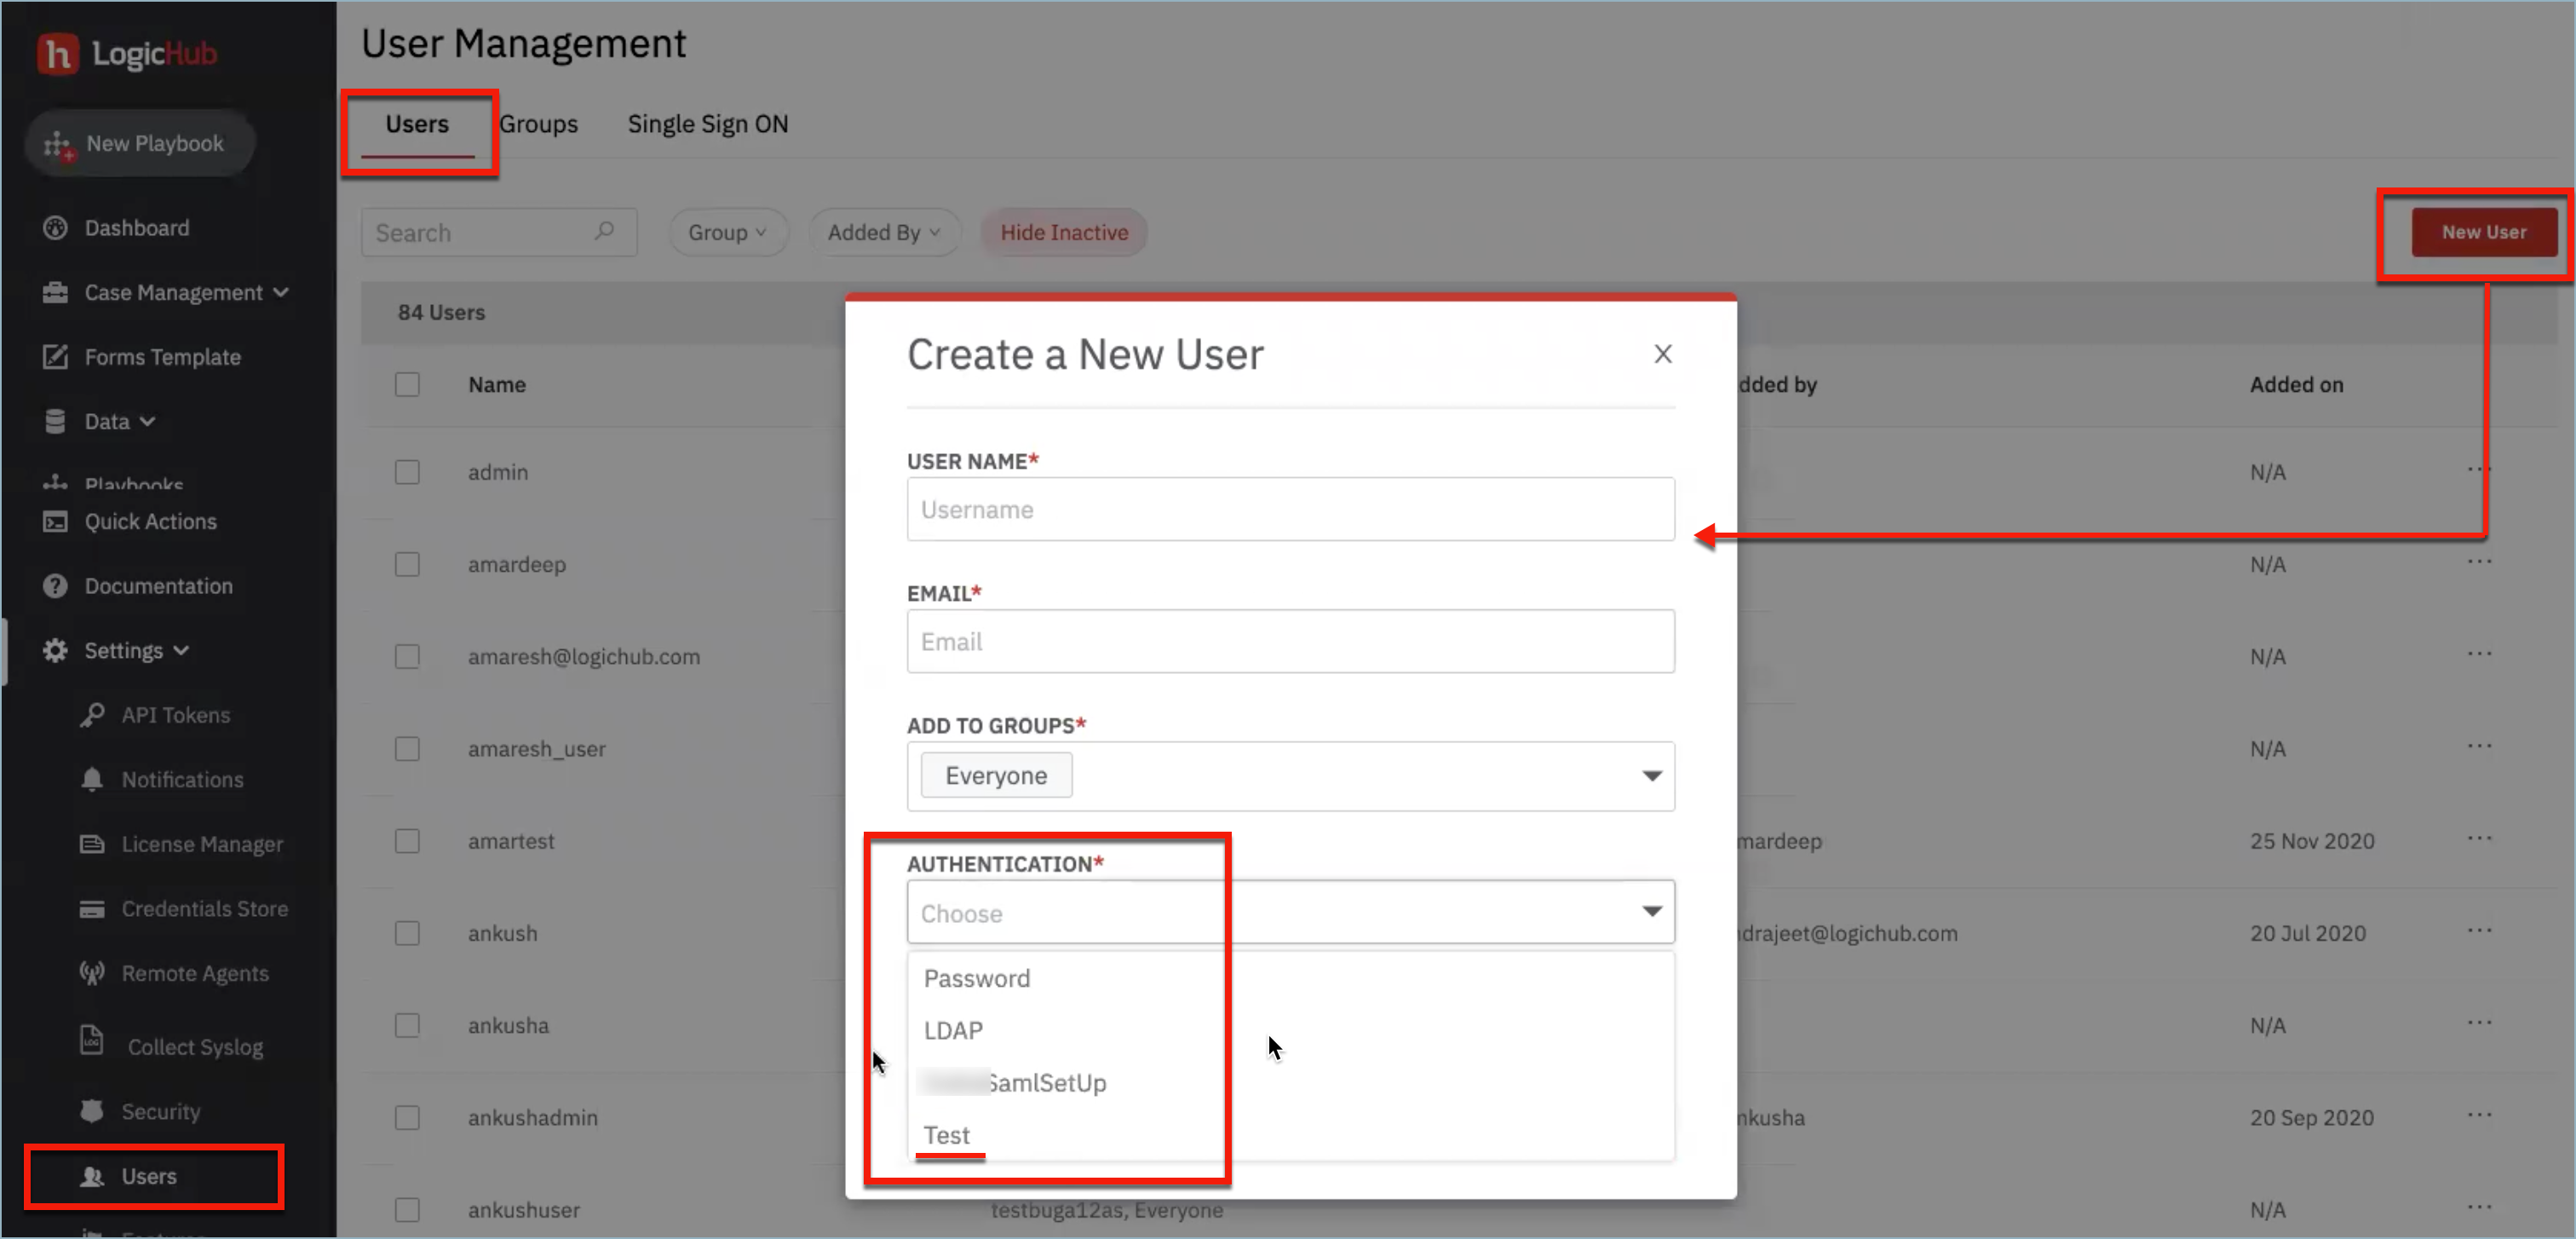This screenshot has width=2576, height=1239.
Task: Collapse the Settings menu chevron
Action: tap(181, 650)
